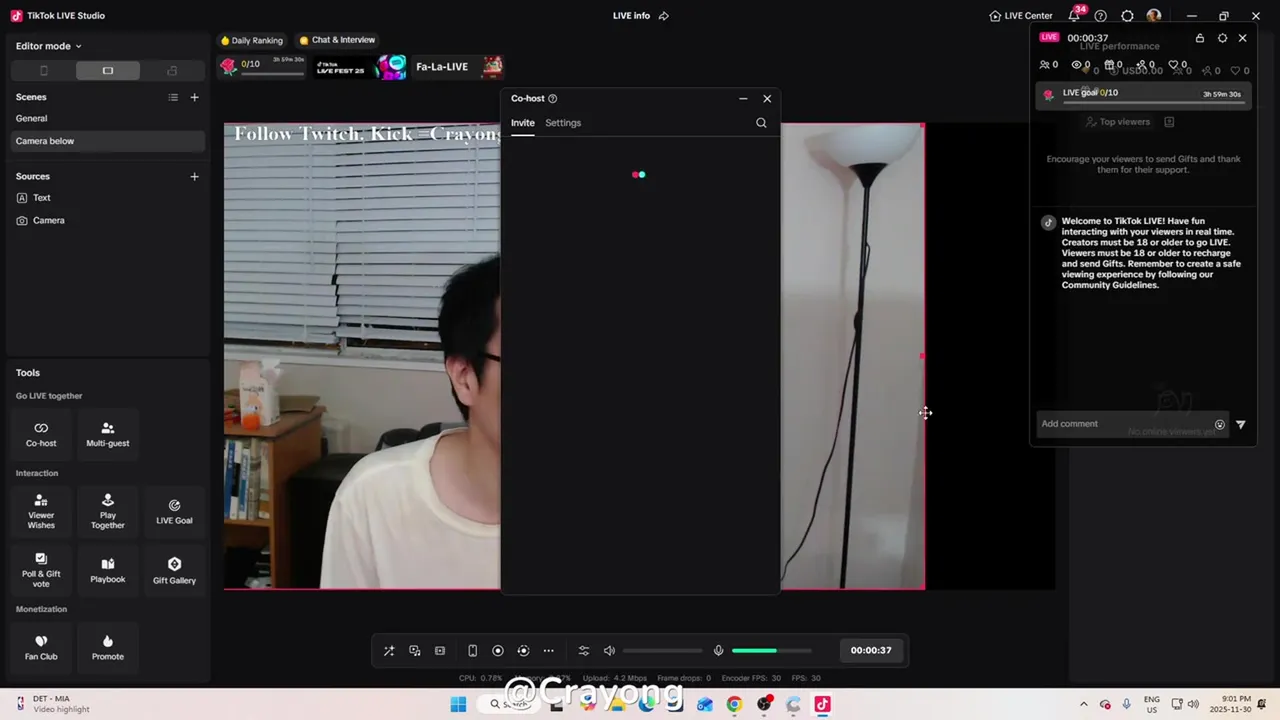Click the 0/10 goal badge near Daily Ranking
1280x720 pixels.
point(263,67)
